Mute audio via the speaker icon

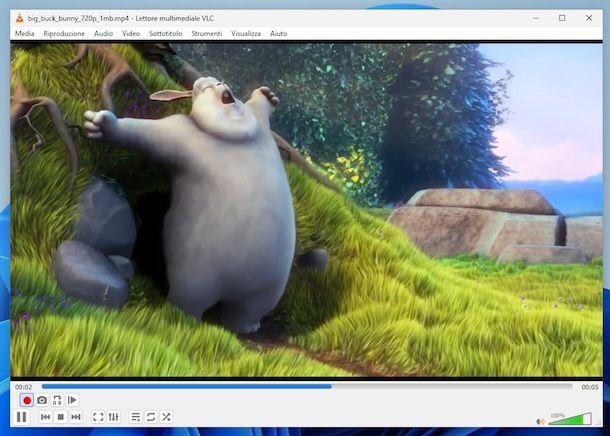[x=540, y=421]
